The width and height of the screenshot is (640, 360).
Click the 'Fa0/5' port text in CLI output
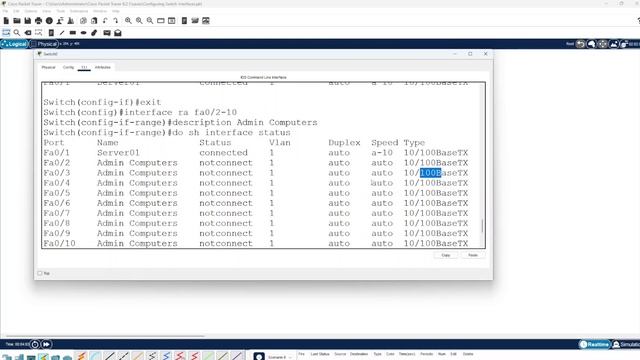[57, 193]
